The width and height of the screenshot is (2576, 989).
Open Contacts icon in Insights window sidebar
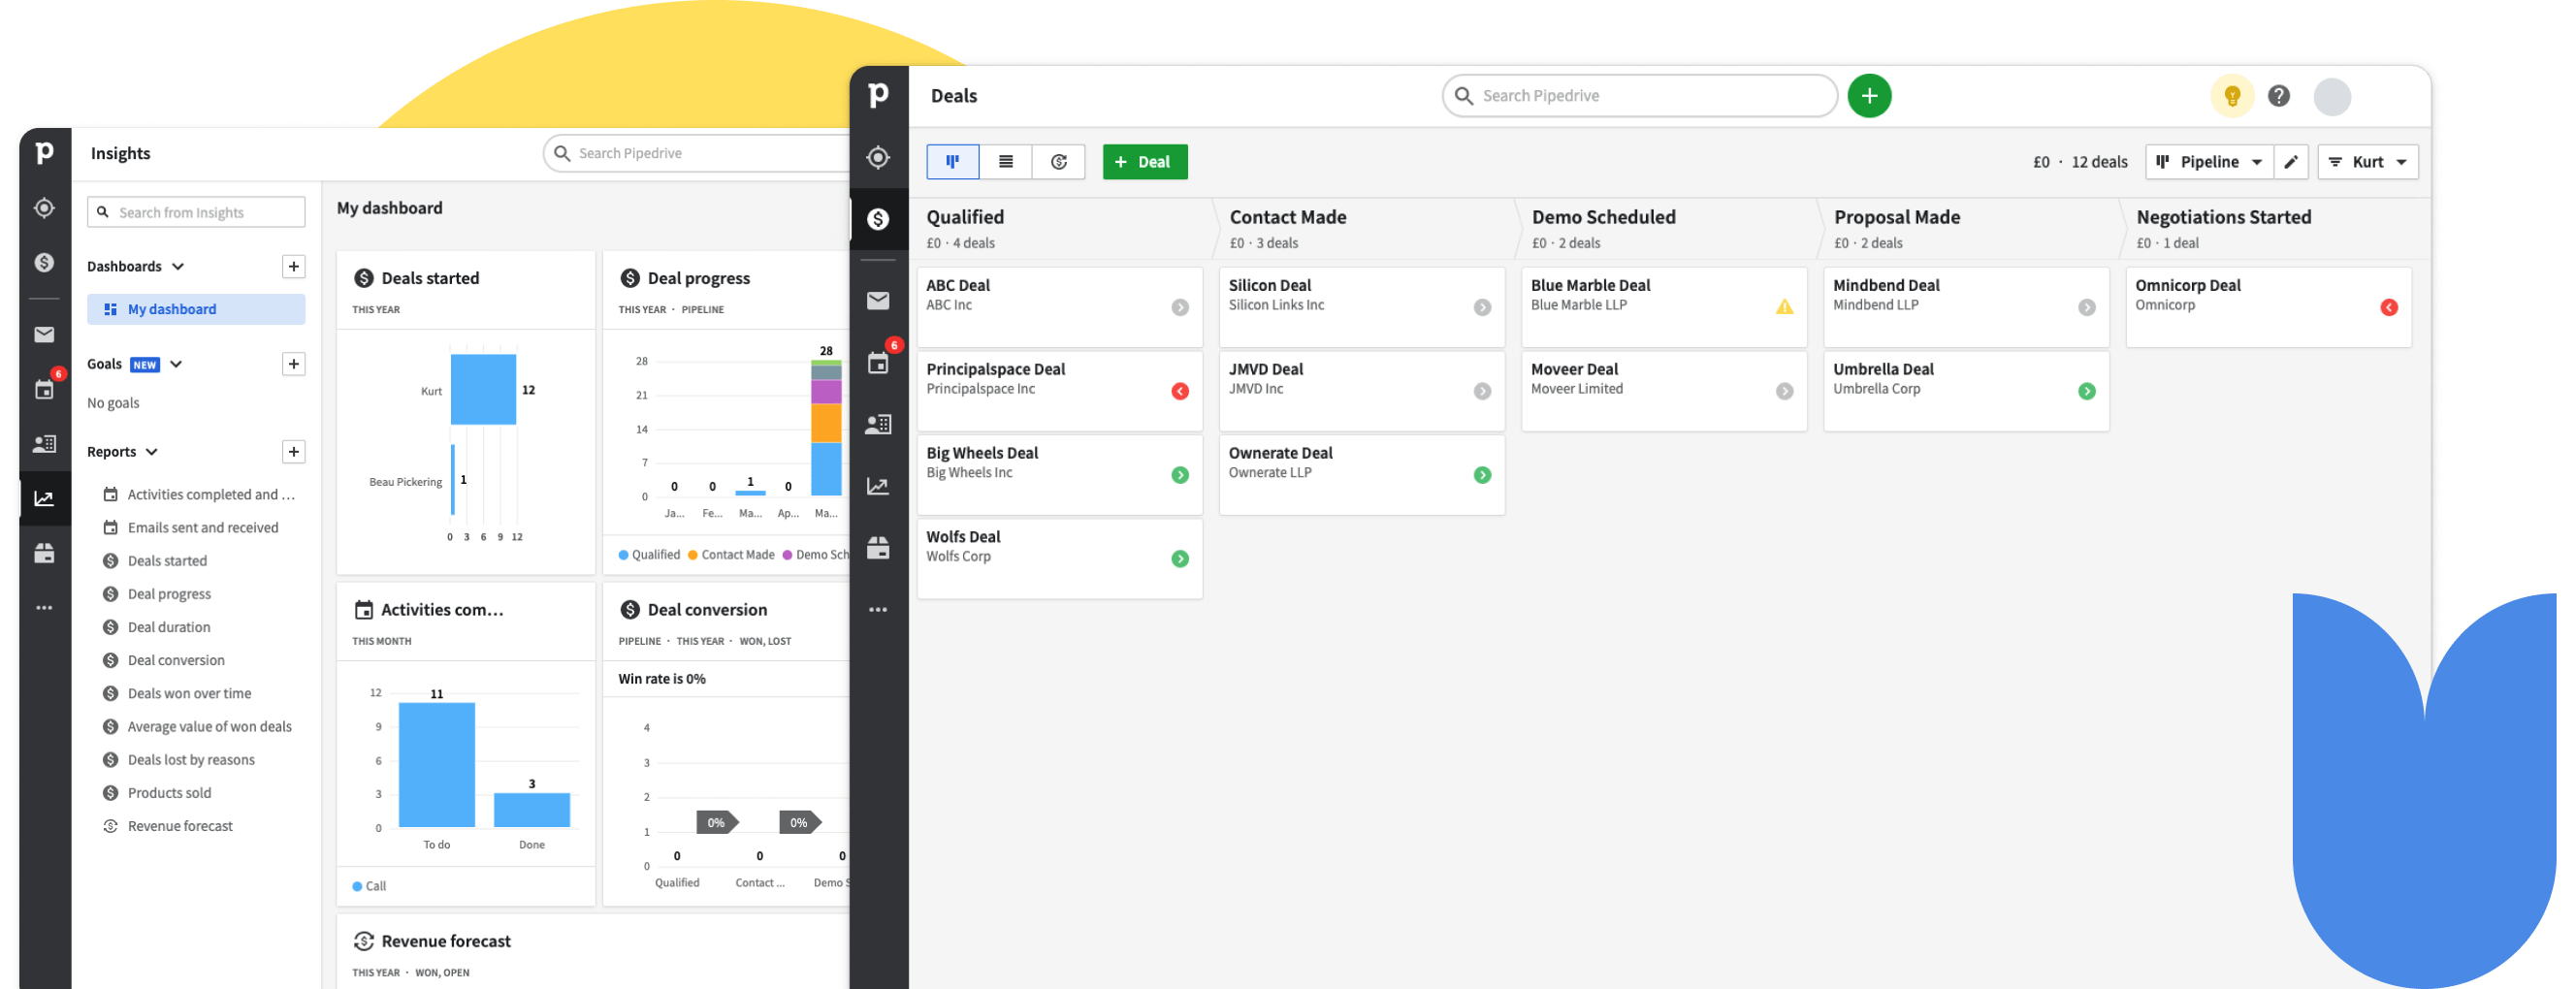tap(44, 443)
